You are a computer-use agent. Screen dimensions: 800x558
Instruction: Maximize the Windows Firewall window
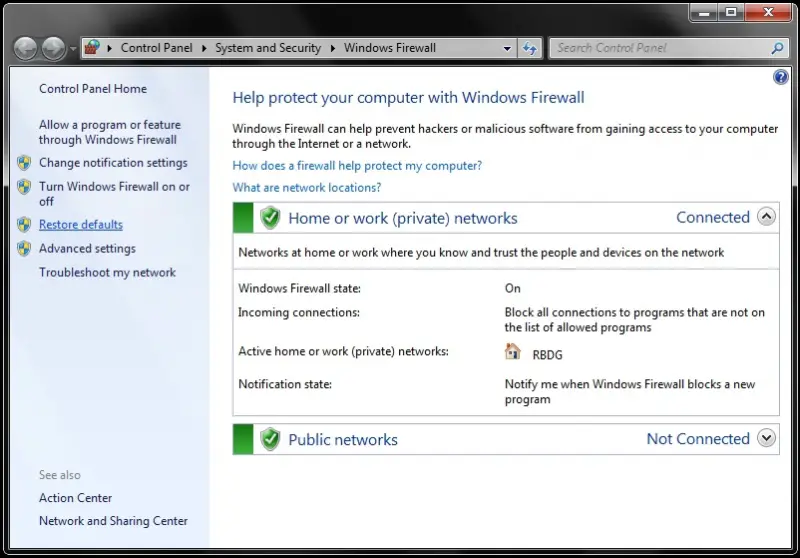click(731, 13)
